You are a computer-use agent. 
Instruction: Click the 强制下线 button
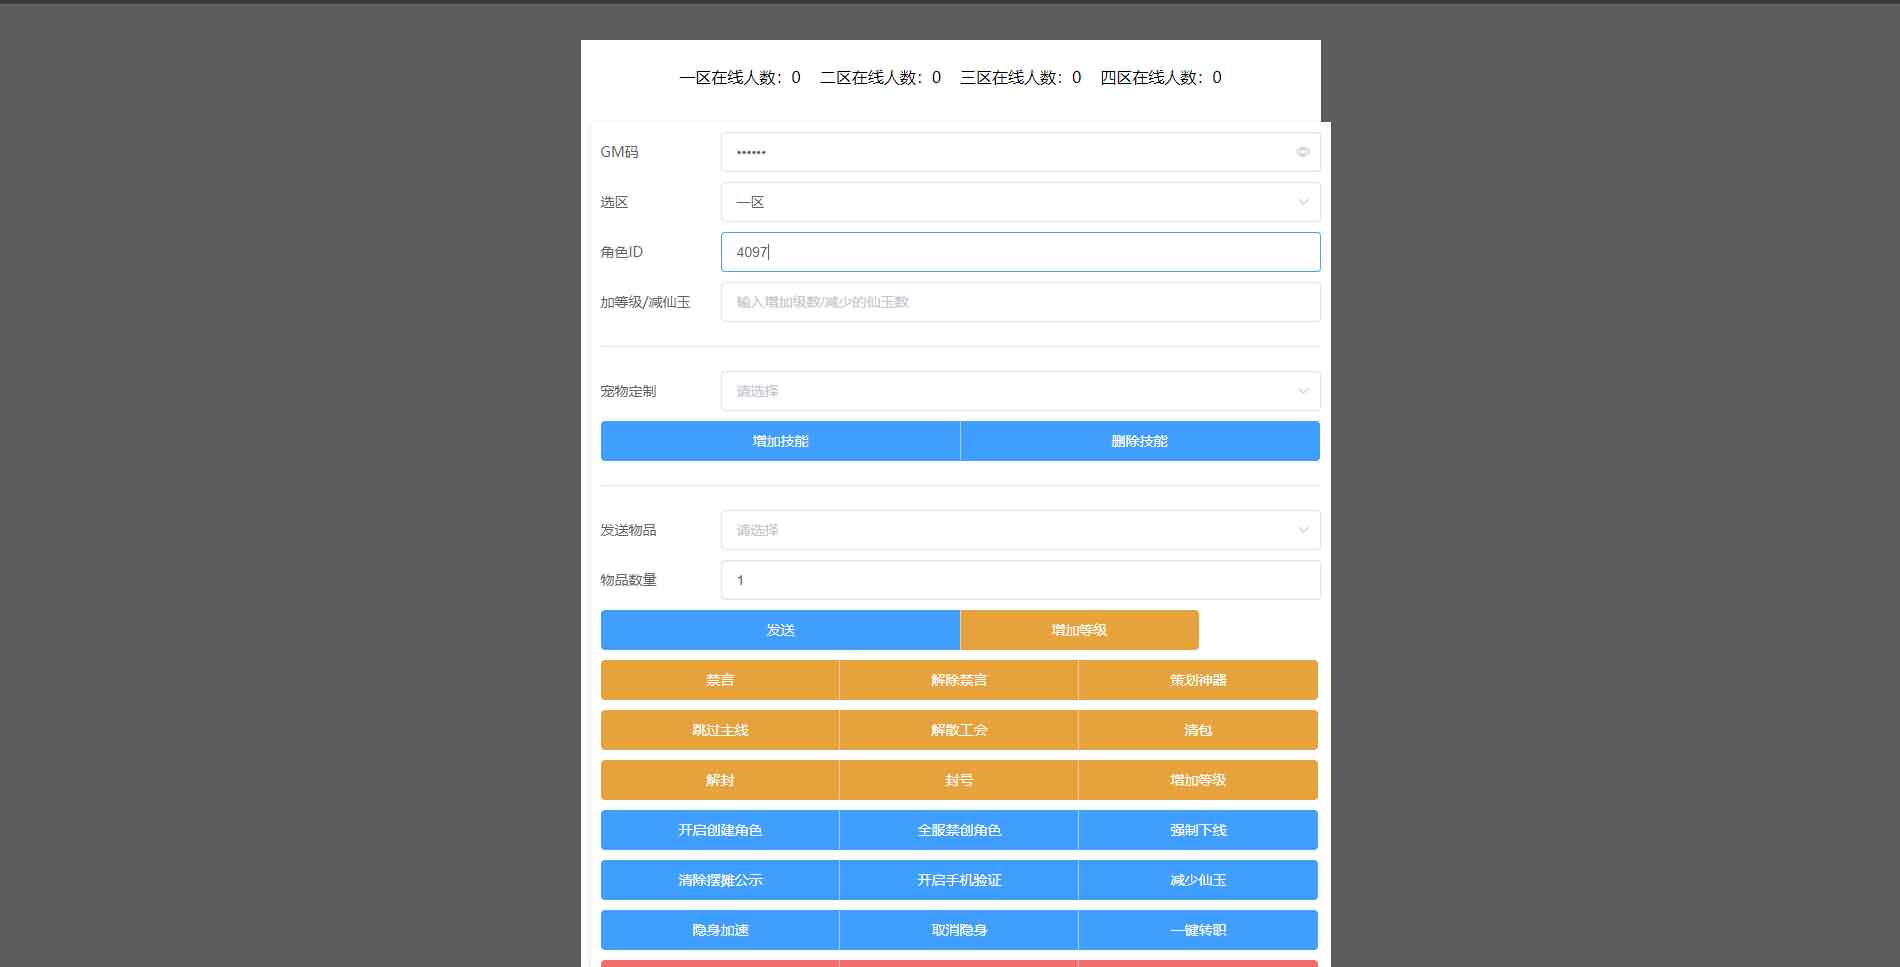(x=1198, y=830)
